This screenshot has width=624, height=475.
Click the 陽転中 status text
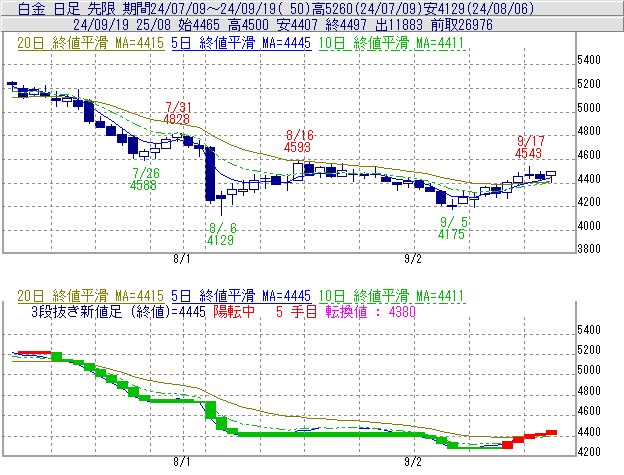point(234,311)
